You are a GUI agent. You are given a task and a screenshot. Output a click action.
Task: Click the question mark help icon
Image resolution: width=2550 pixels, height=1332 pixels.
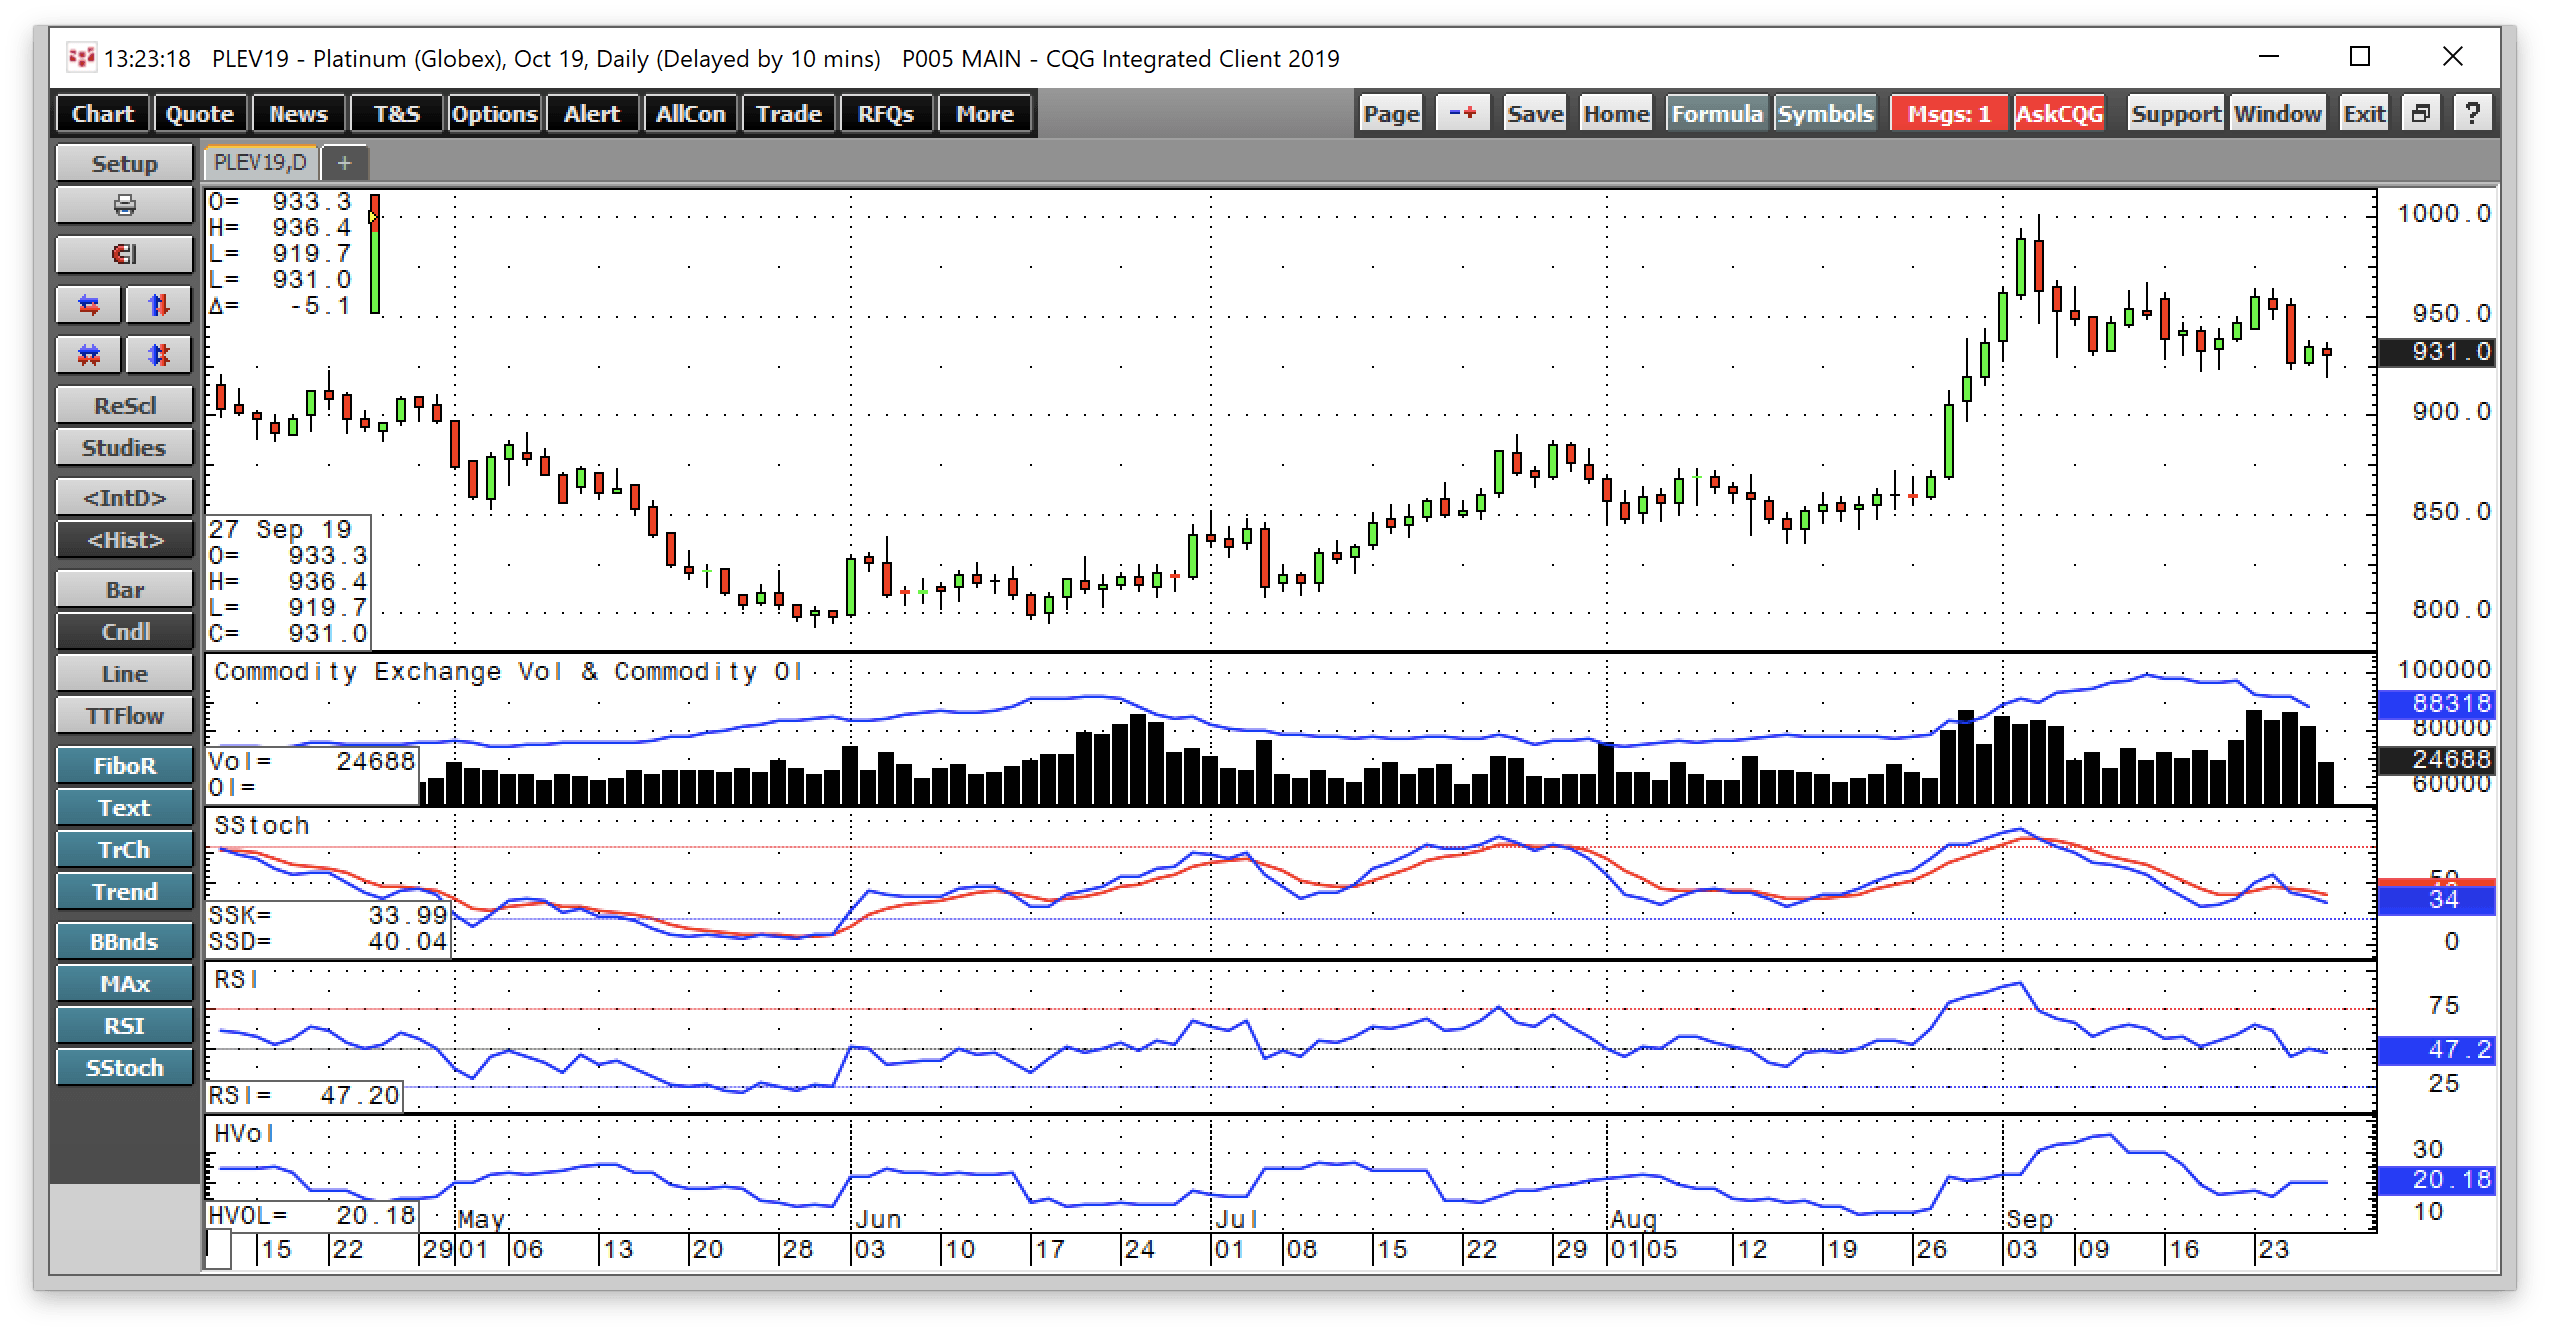click(x=2472, y=113)
